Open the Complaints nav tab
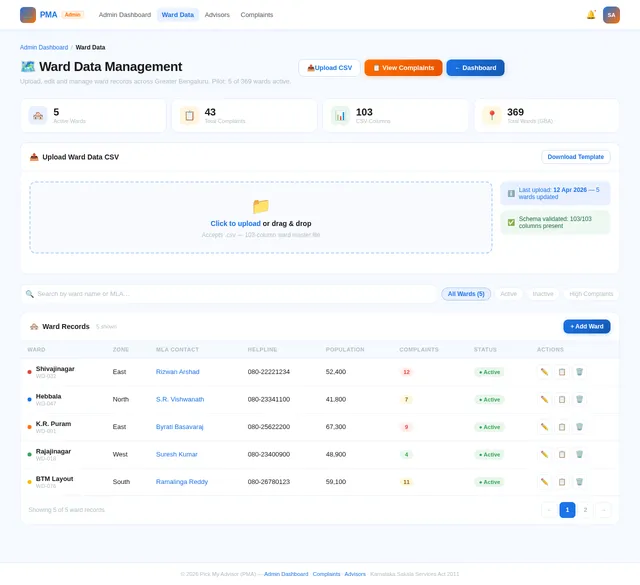 (x=257, y=15)
